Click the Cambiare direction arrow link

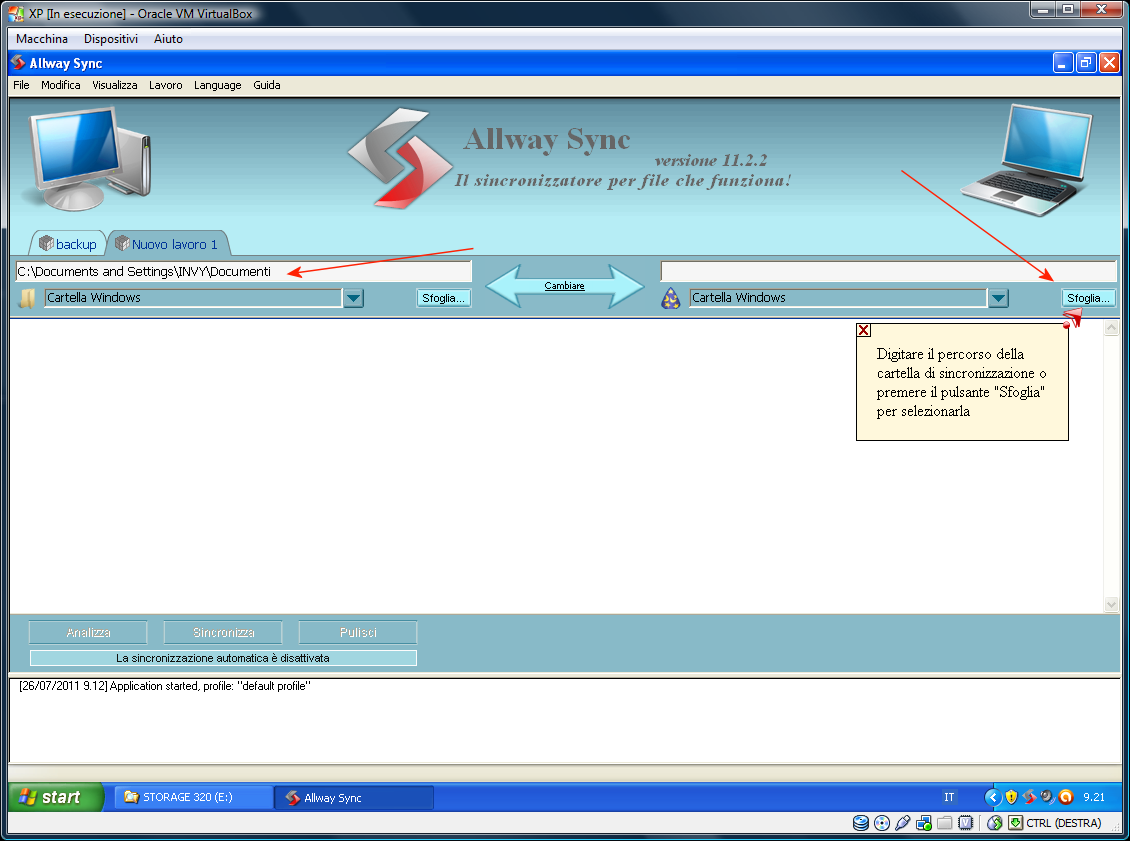click(564, 286)
